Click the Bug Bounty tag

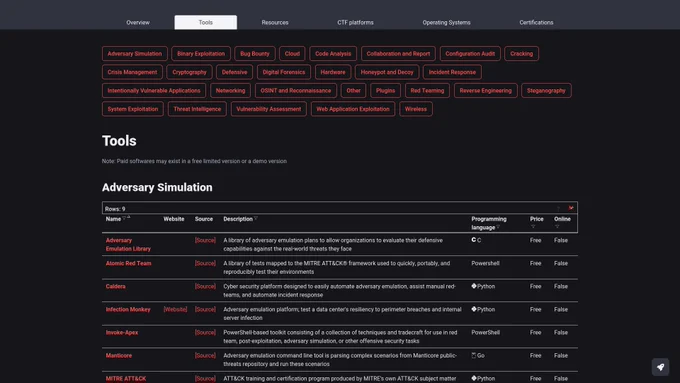(255, 54)
